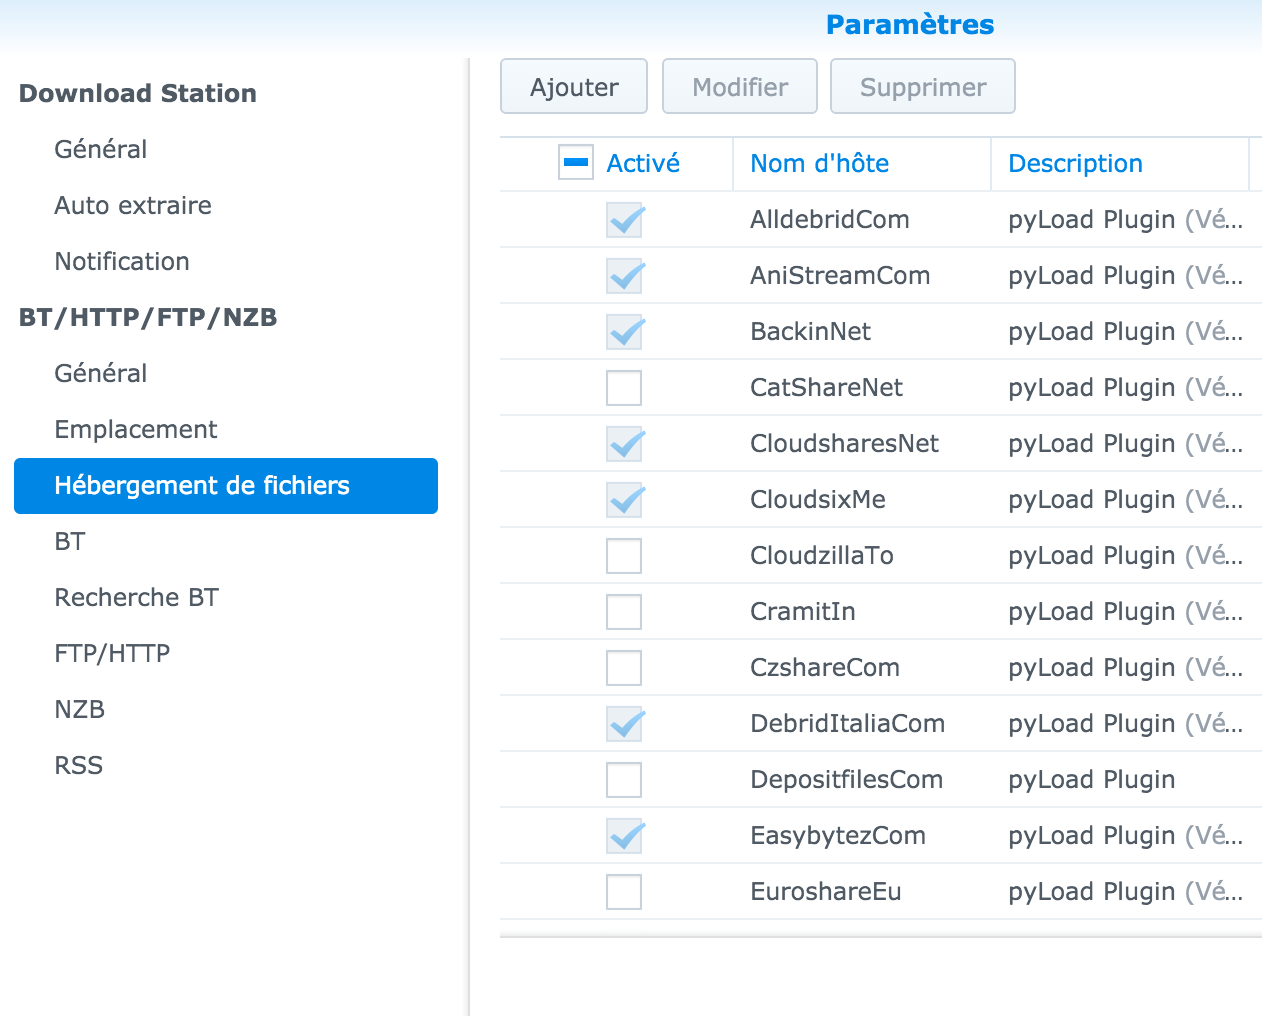Uncheck the EasybytezCom checkbox
This screenshot has width=1262, height=1016.
pos(624,836)
